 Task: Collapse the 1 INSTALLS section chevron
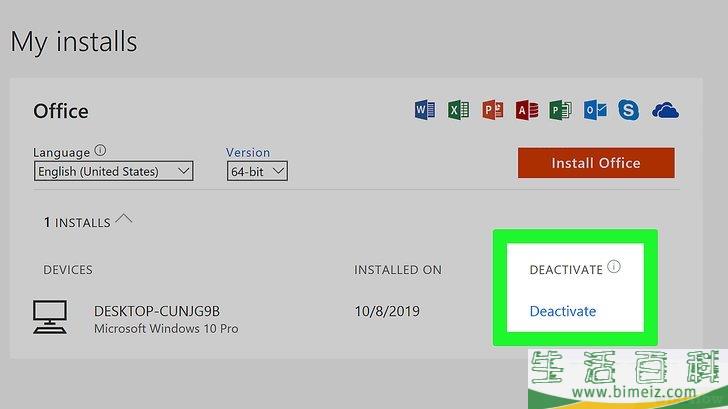click(124, 219)
